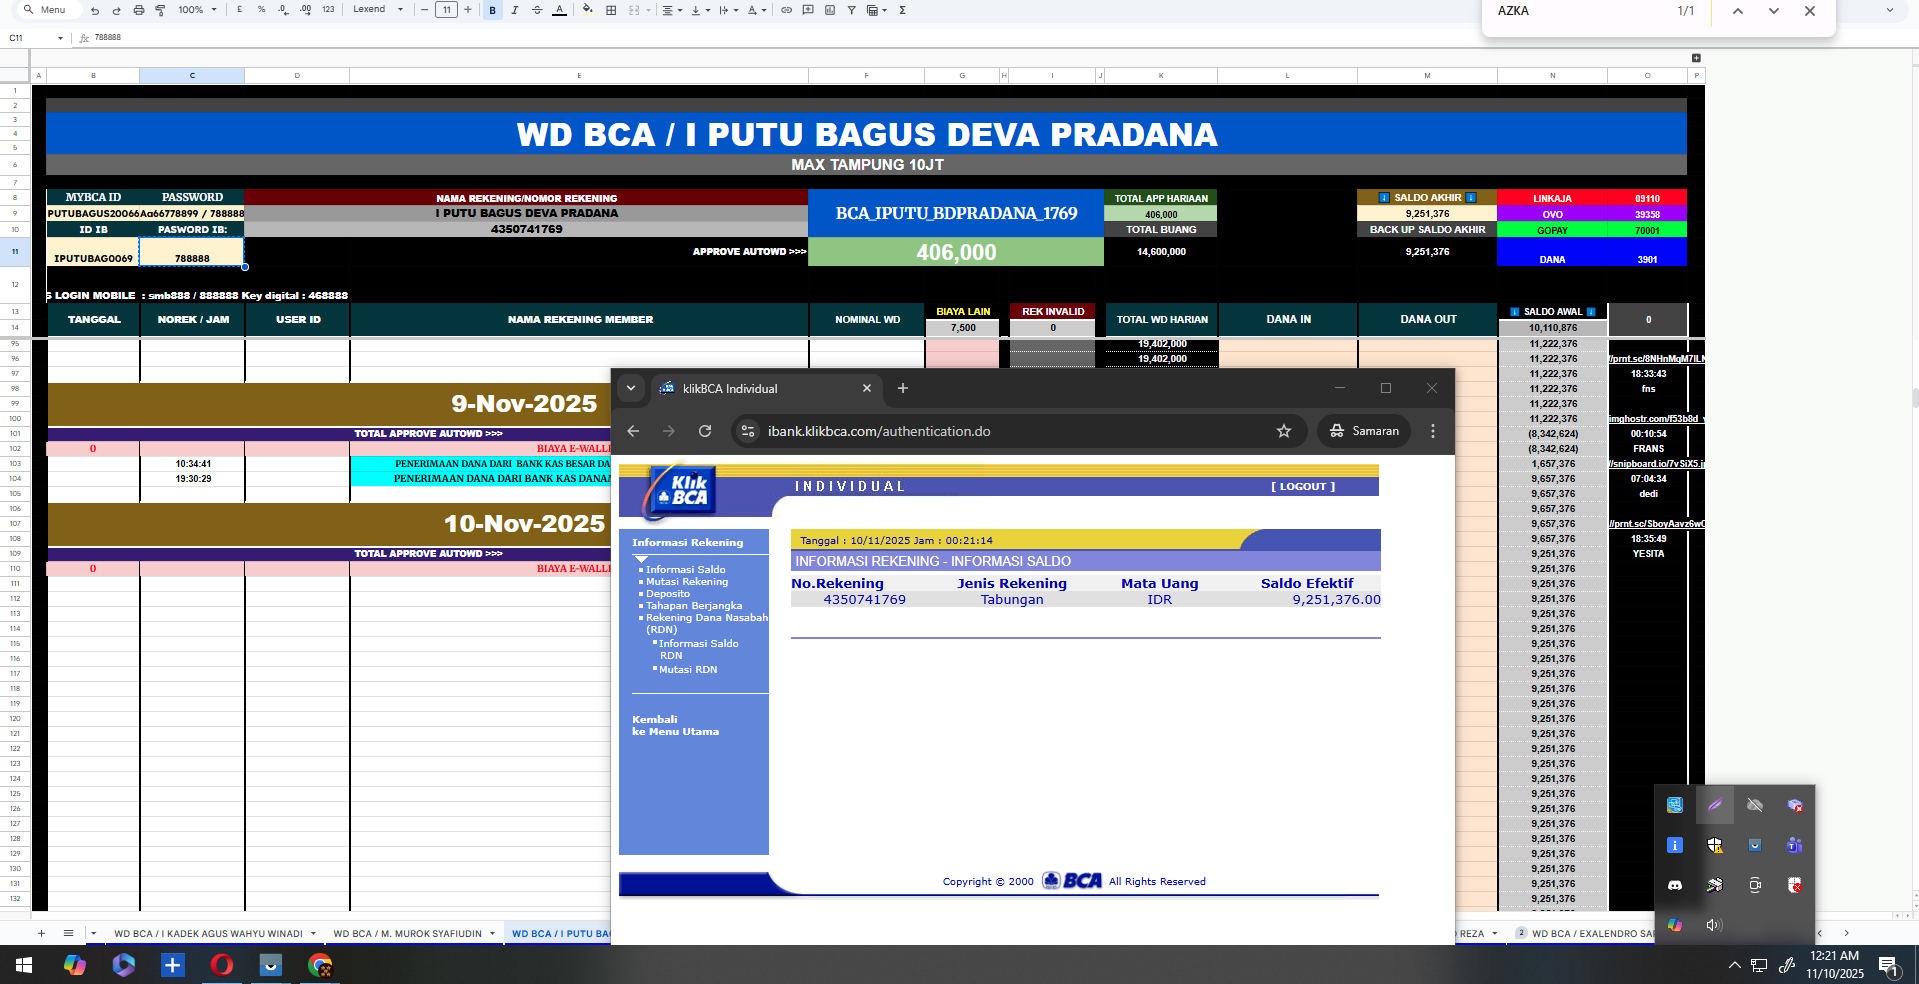1919x984 pixels.
Task: Open Mutasi RDN in KlikBCA sidebar
Action: pos(688,670)
